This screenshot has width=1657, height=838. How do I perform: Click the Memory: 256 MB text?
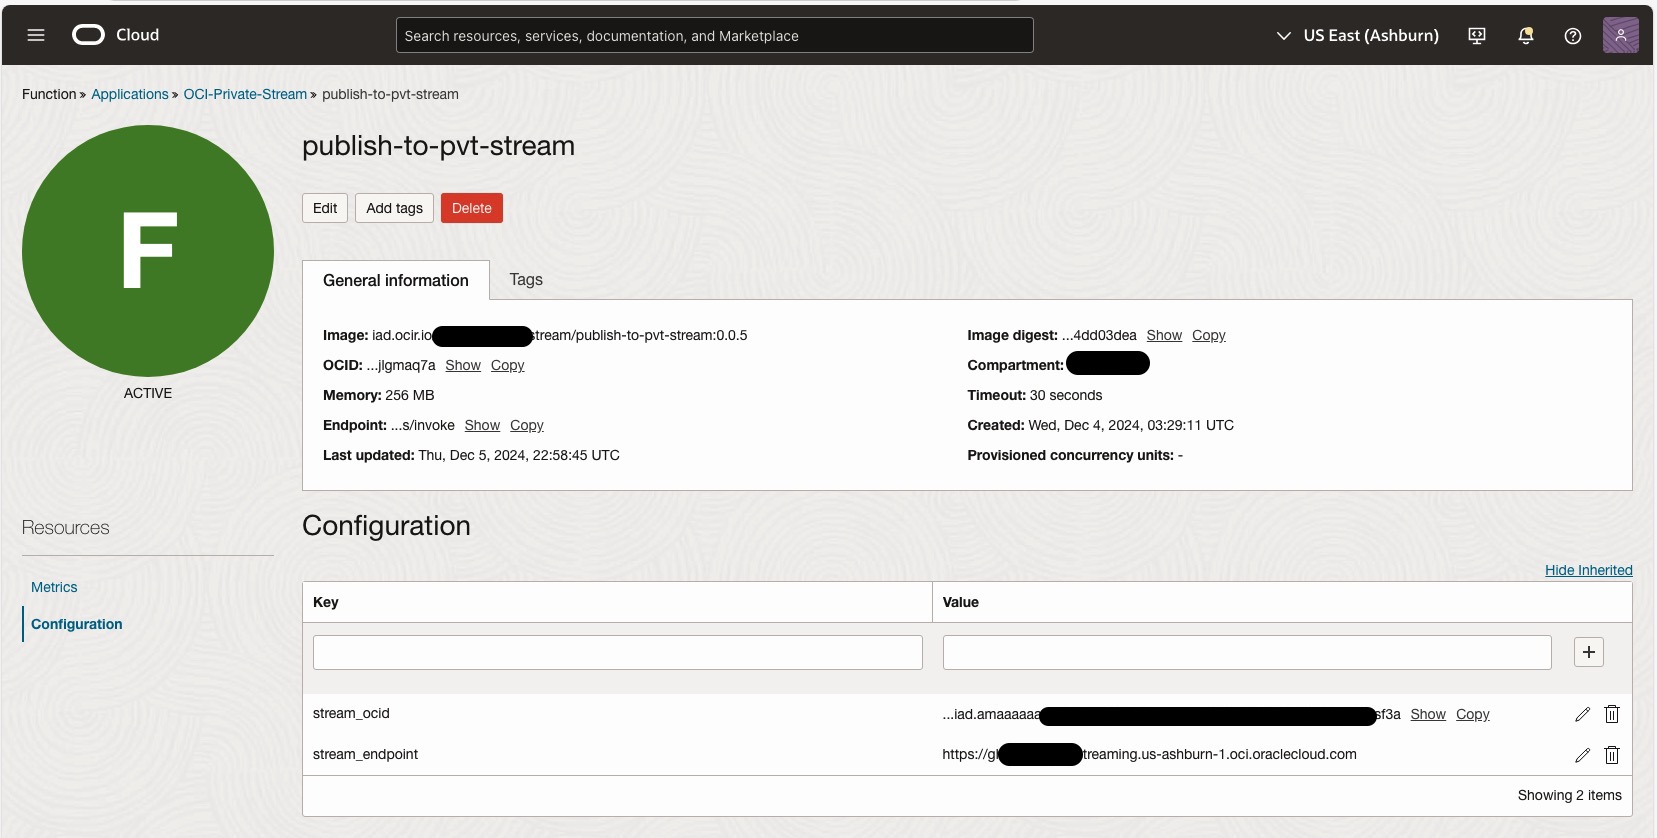378,395
